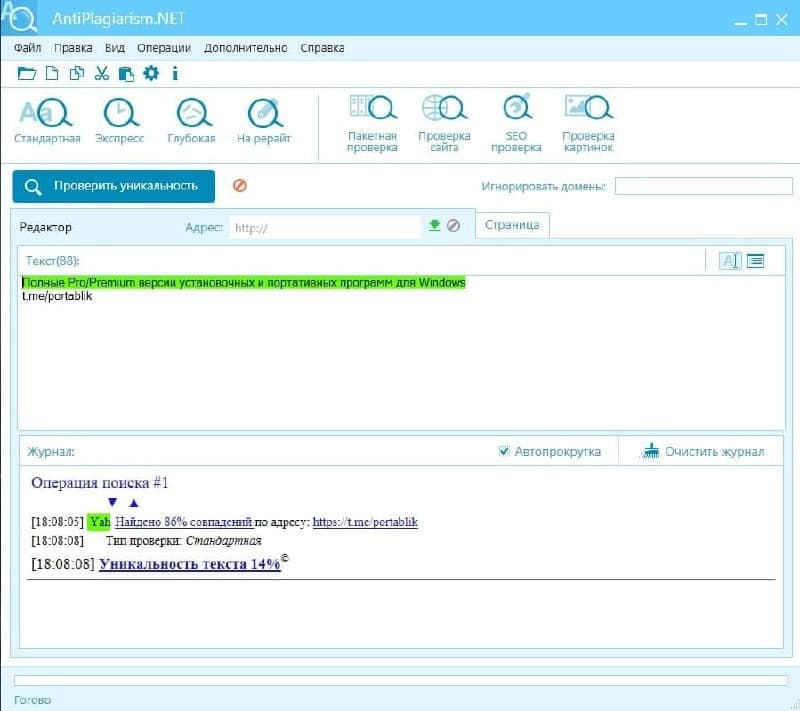Click the Проверить уникальность button
800x711 pixels.
(x=114, y=186)
